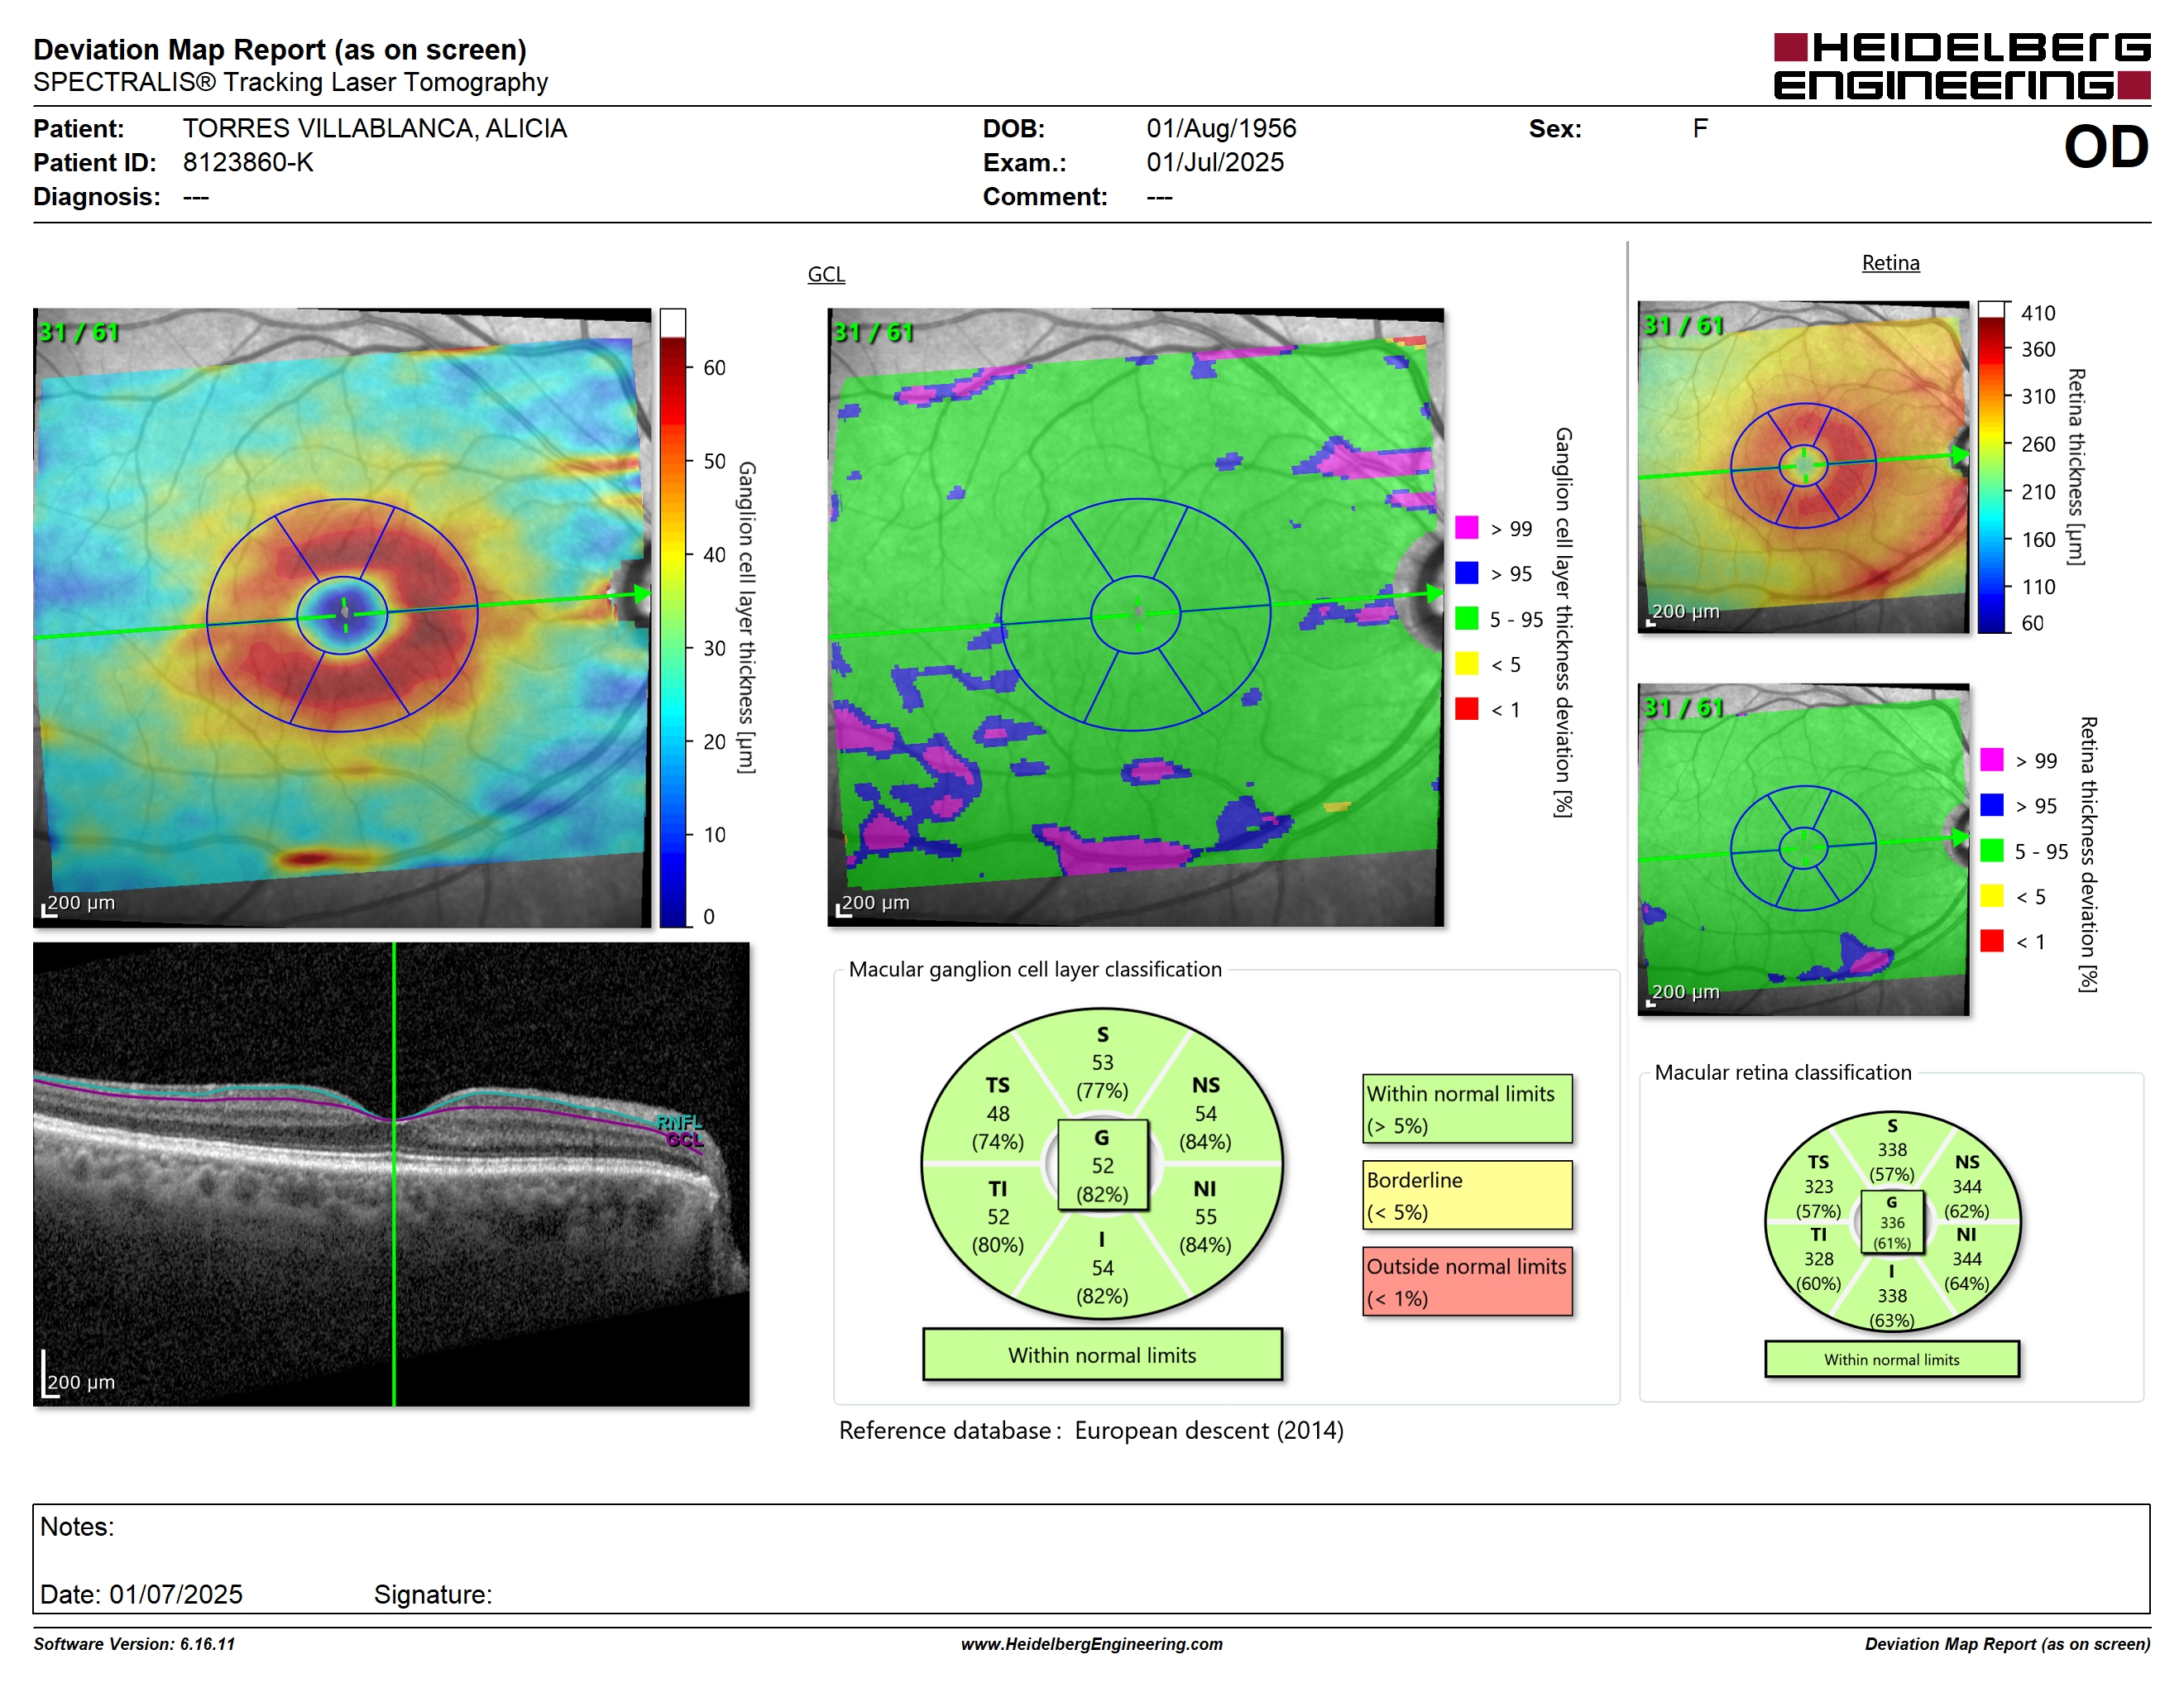Click the red <1 swatch in GCL legend
Screen dimensions: 2184x1688
1466,708
